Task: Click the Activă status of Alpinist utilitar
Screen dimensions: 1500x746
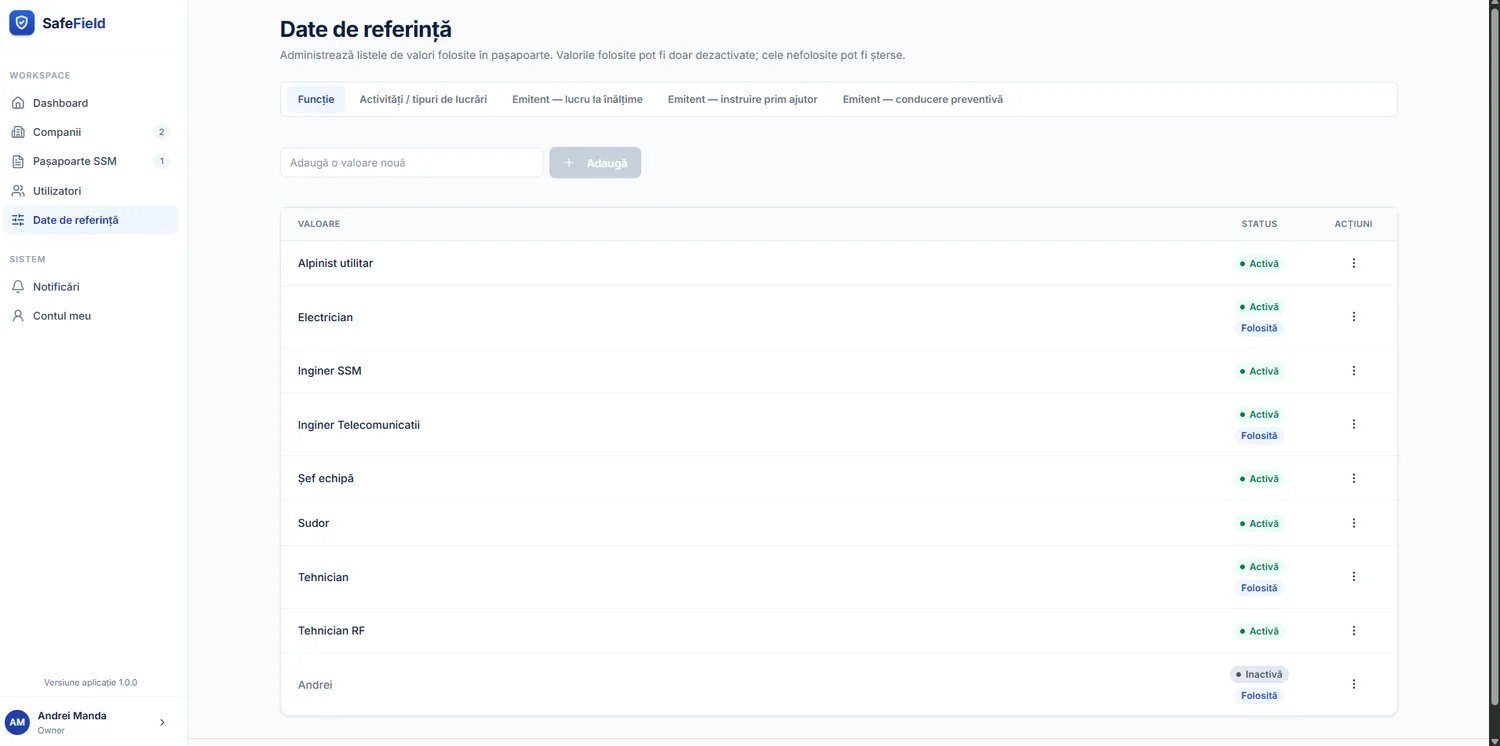Action: [1259, 264]
